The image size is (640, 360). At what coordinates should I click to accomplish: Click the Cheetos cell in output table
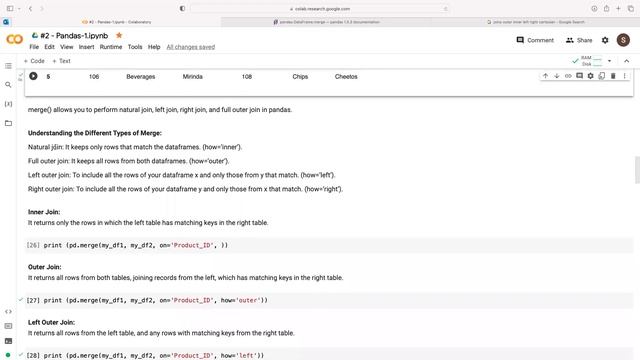346,76
